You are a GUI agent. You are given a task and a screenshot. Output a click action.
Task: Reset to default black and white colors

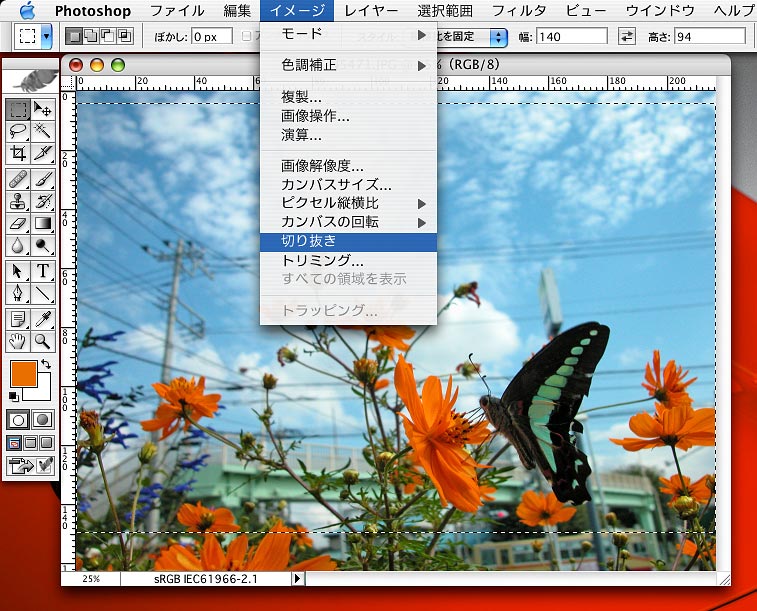click(14, 397)
